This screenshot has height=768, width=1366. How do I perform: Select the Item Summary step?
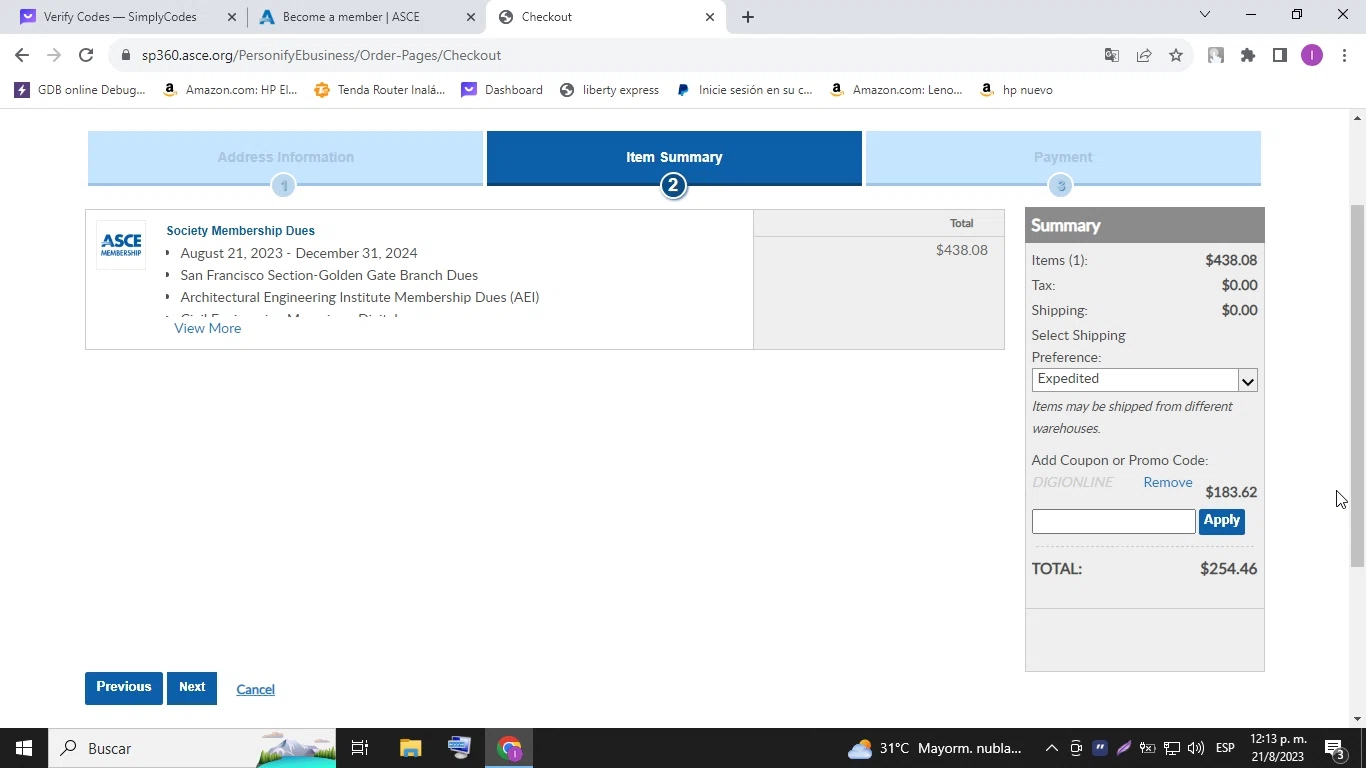[674, 158]
